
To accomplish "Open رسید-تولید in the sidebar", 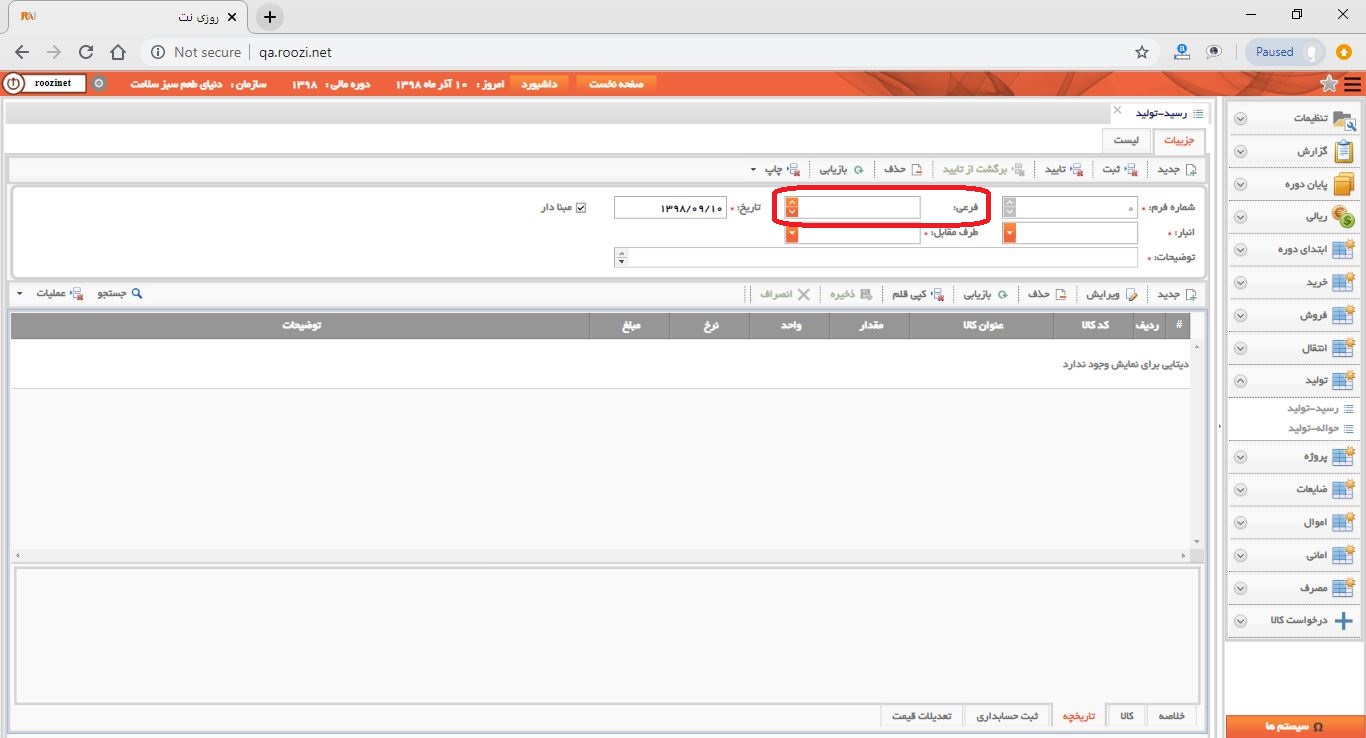I will click(x=1312, y=409).
